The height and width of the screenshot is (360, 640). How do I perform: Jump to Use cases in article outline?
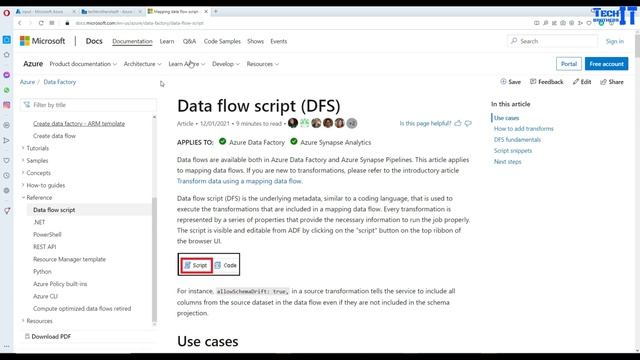(506, 118)
